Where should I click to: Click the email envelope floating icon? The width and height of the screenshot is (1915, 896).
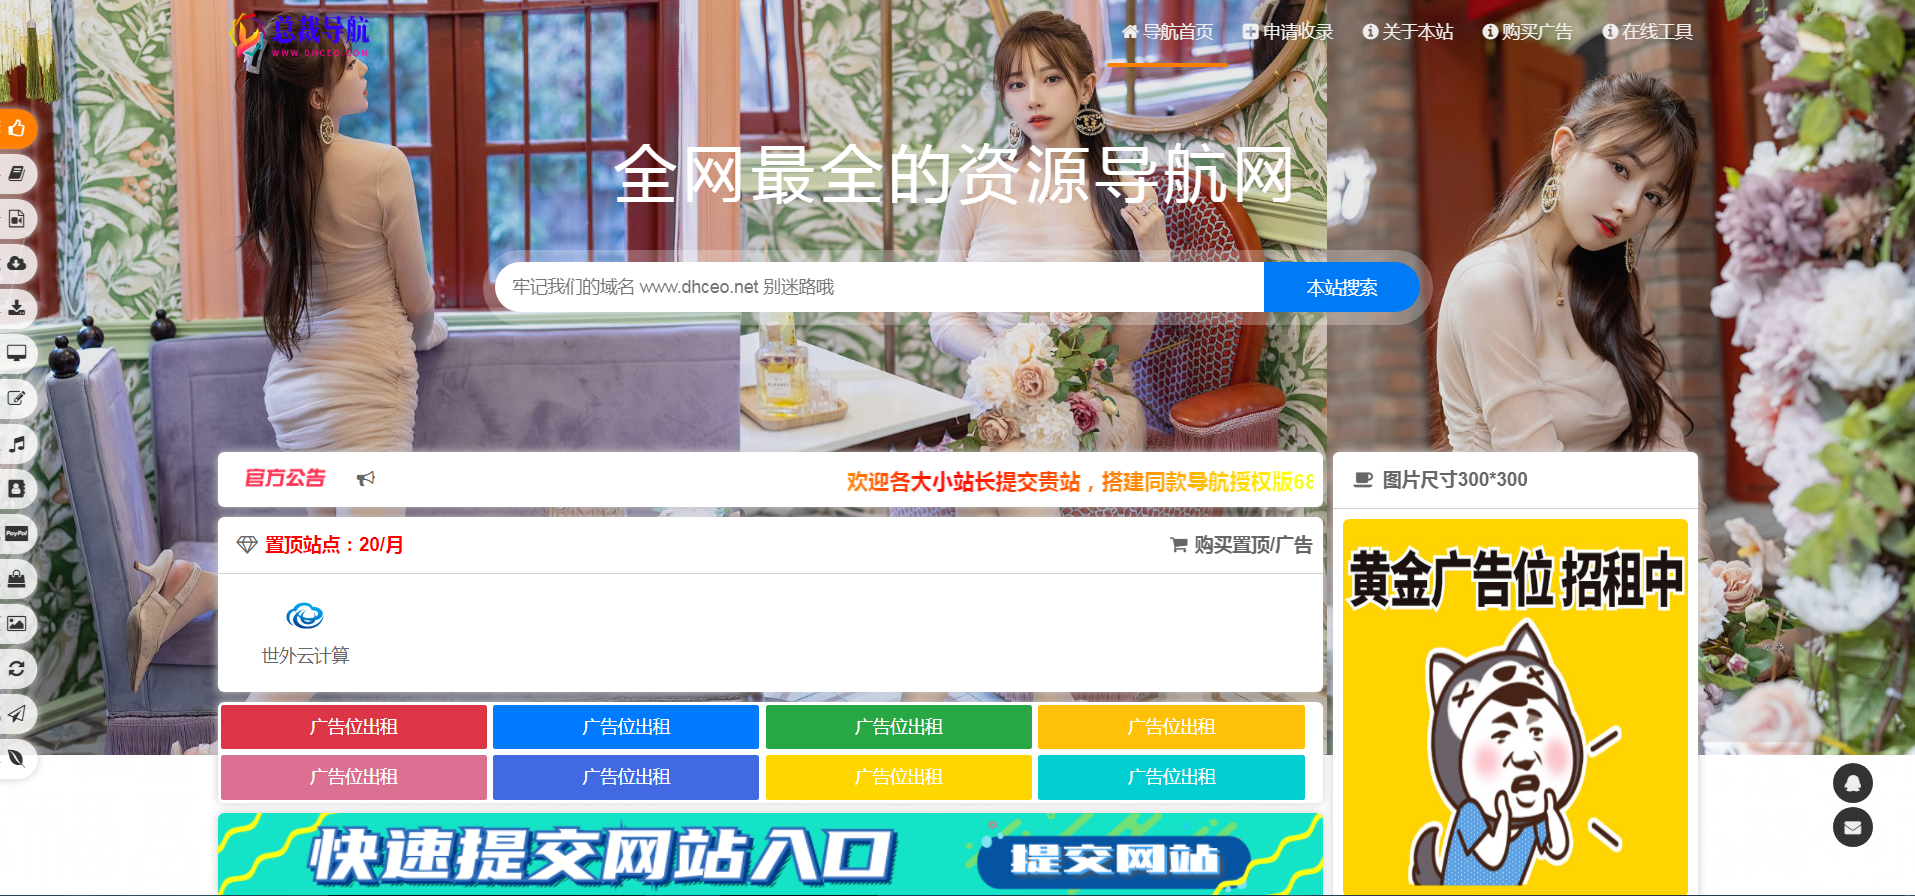click(x=1852, y=827)
